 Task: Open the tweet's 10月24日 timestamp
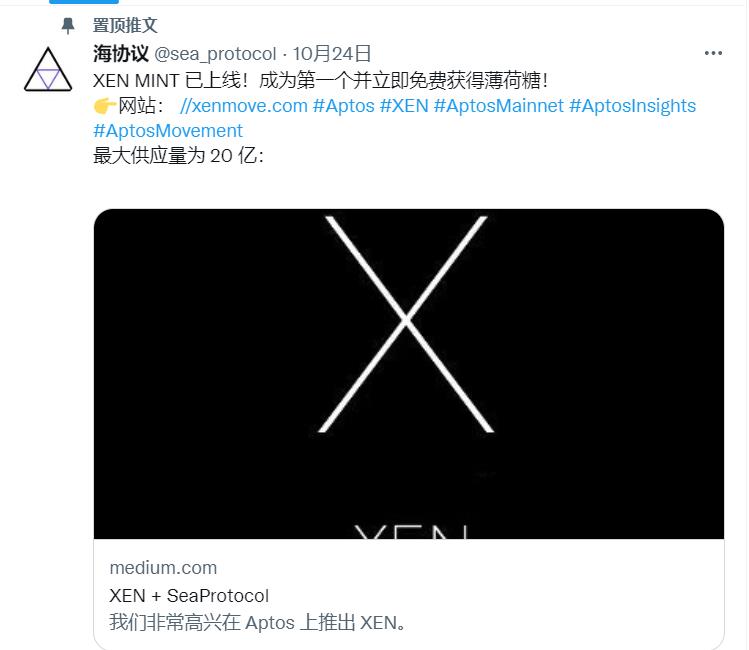click(332, 53)
